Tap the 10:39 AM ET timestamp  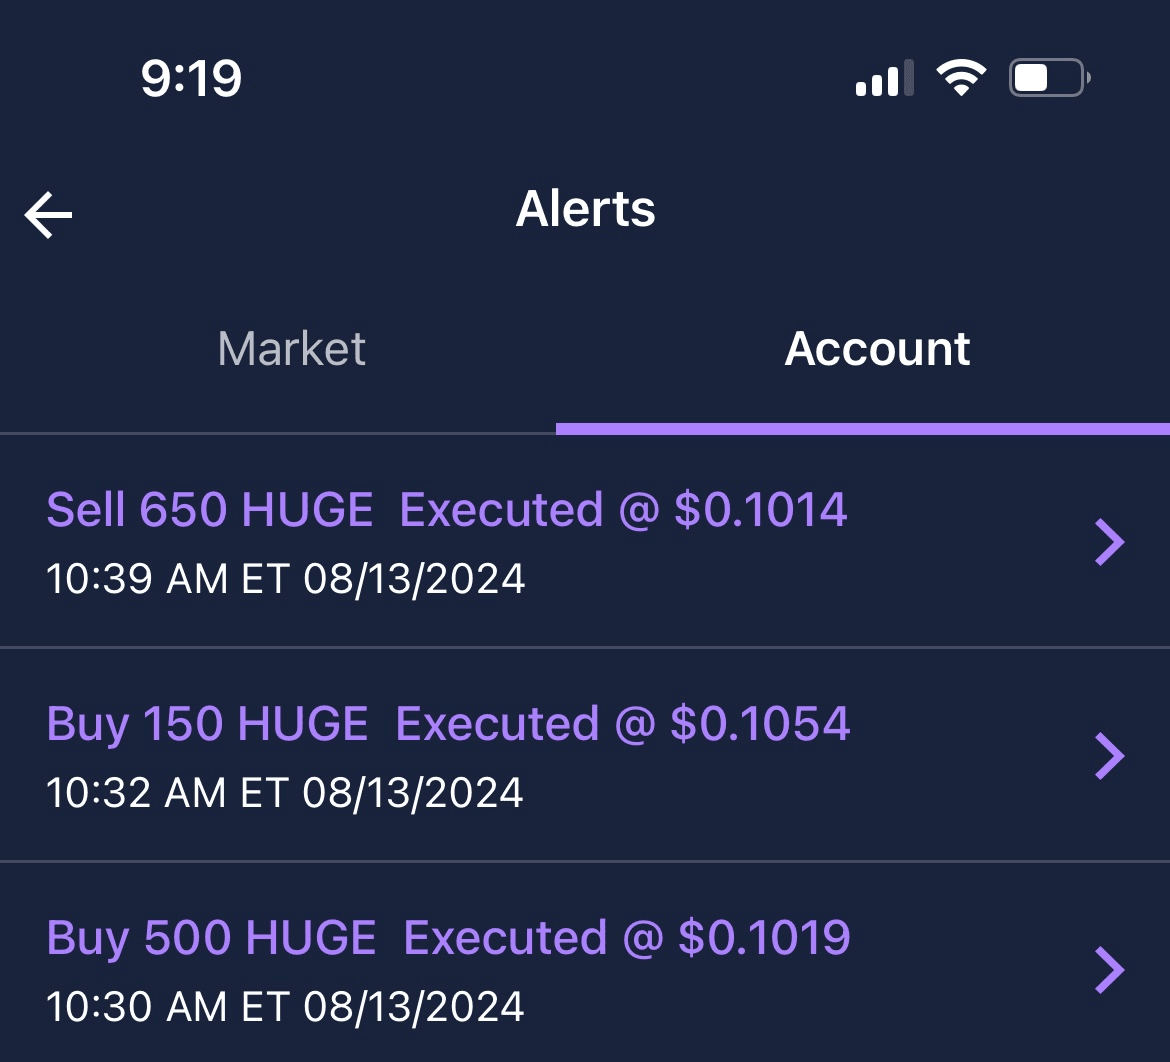pyautogui.click(x=286, y=579)
